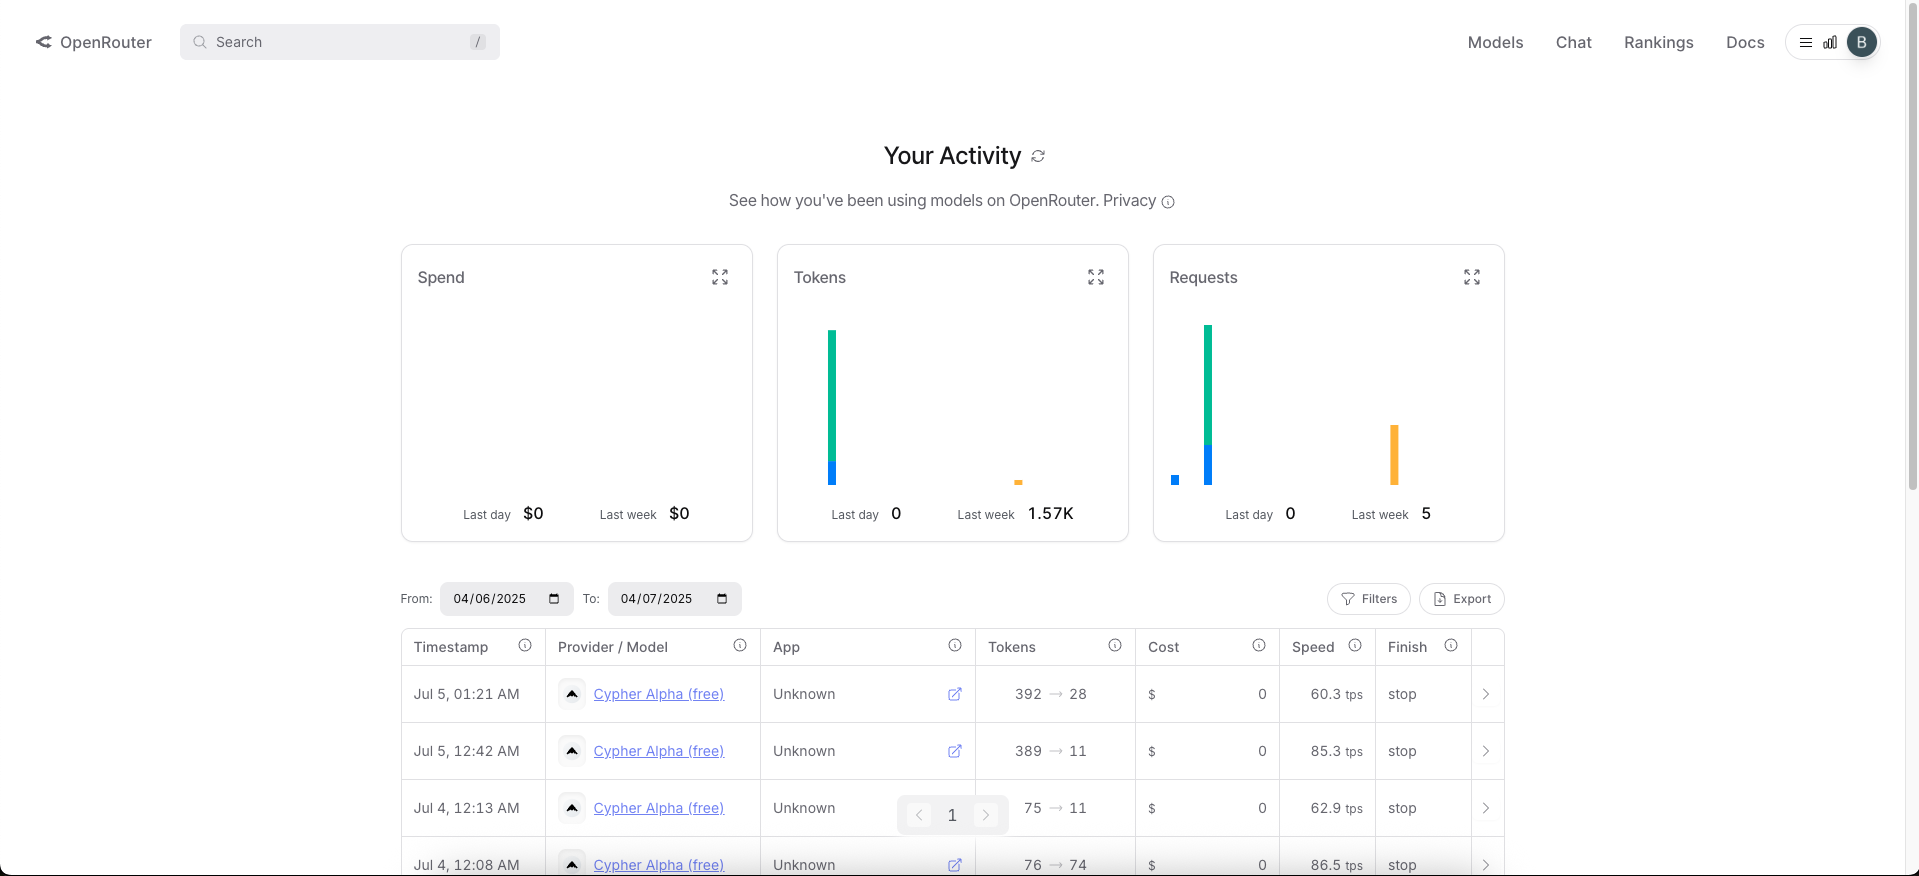Open Cypher Alpha link in 12:08 AM row

point(658,865)
